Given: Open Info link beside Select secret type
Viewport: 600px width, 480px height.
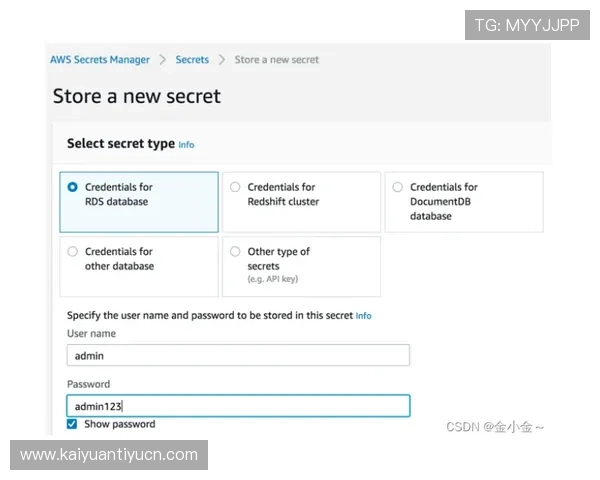Looking at the screenshot, I should click(186, 145).
